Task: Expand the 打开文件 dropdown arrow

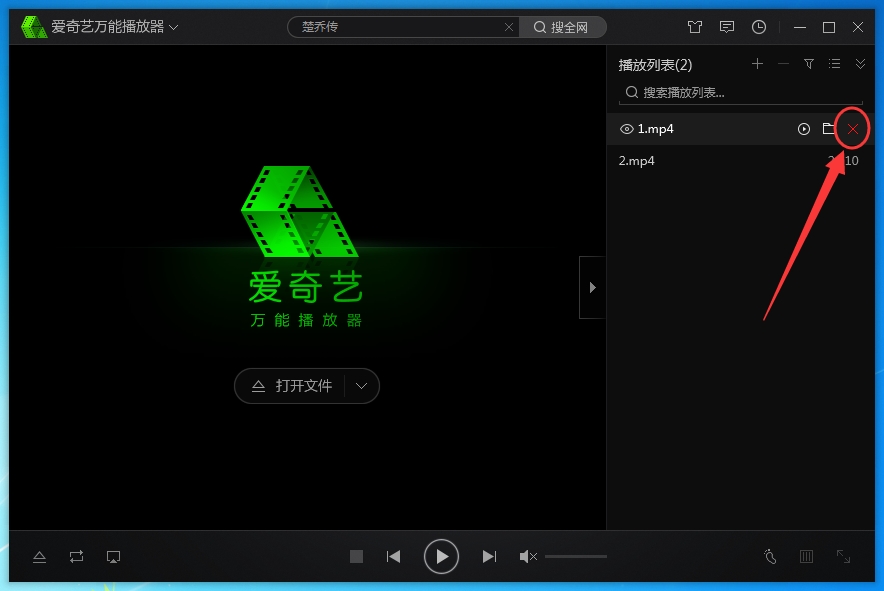Action: pyautogui.click(x=361, y=386)
